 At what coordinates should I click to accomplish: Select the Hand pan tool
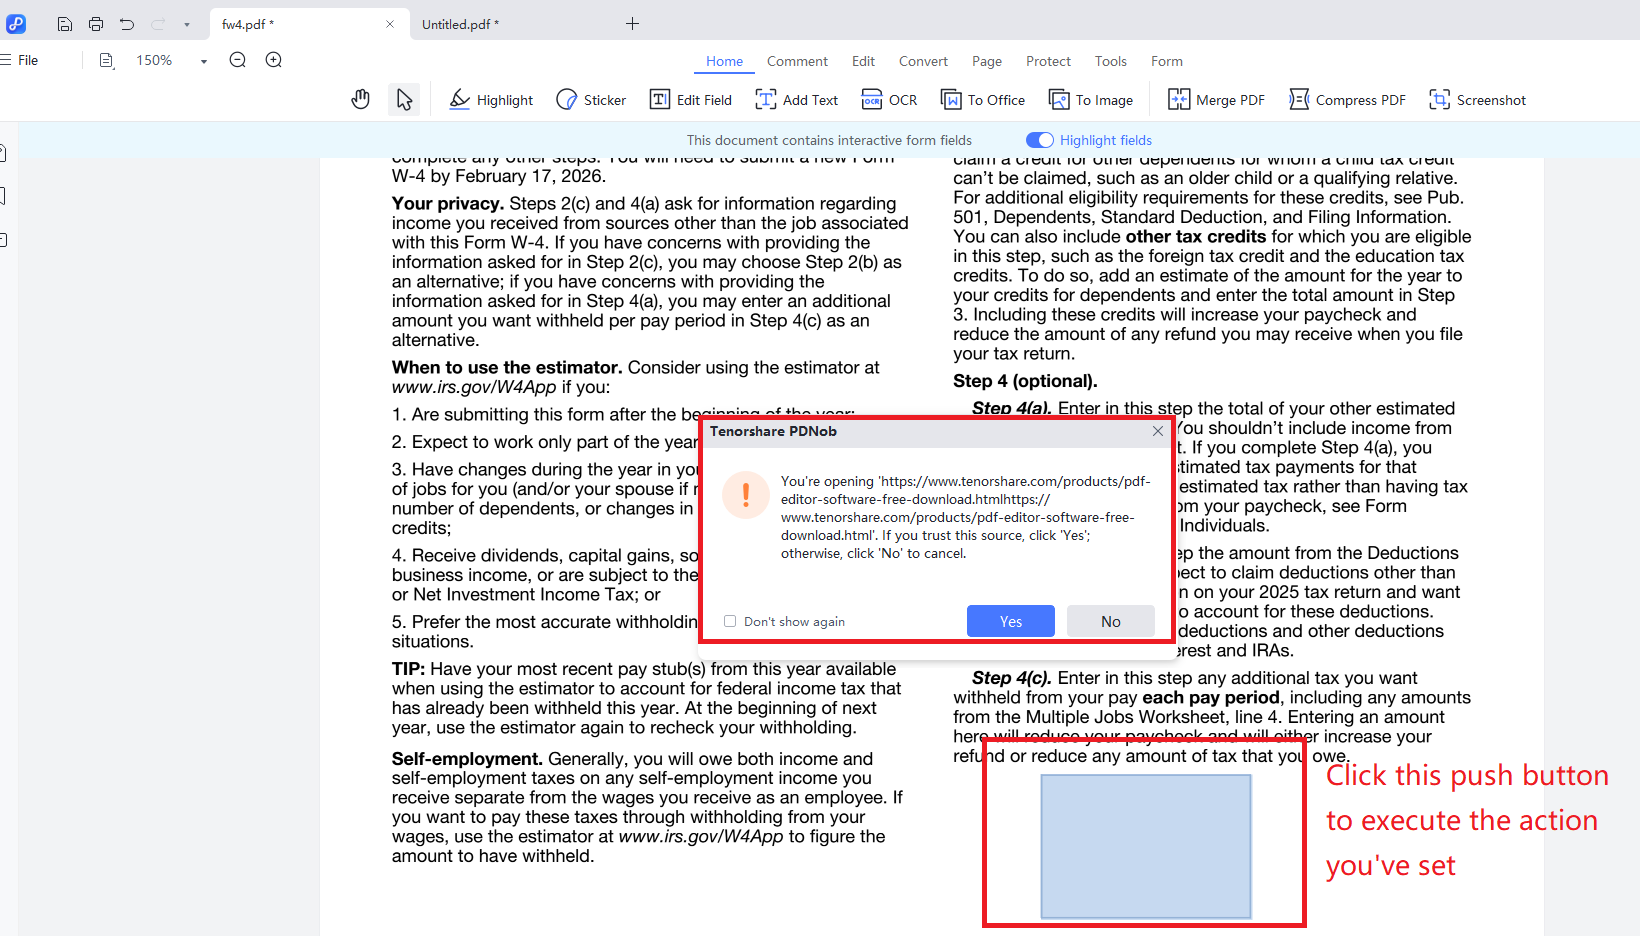[x=361, y=99]
